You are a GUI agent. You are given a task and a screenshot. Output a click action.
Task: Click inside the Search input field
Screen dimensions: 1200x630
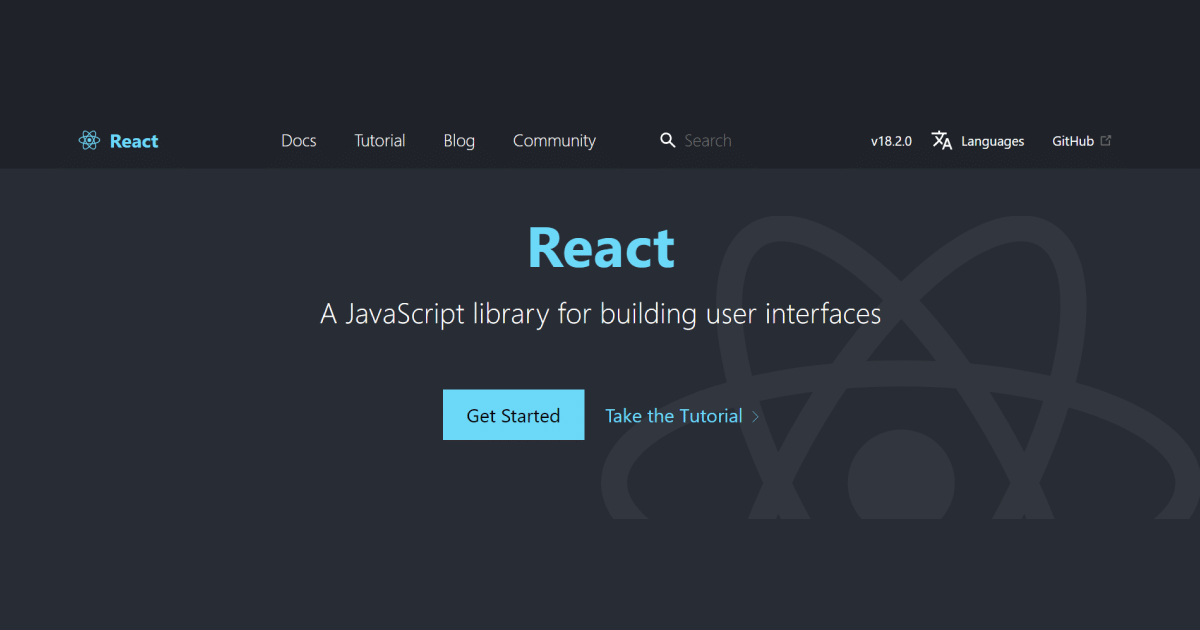point(720,140)
